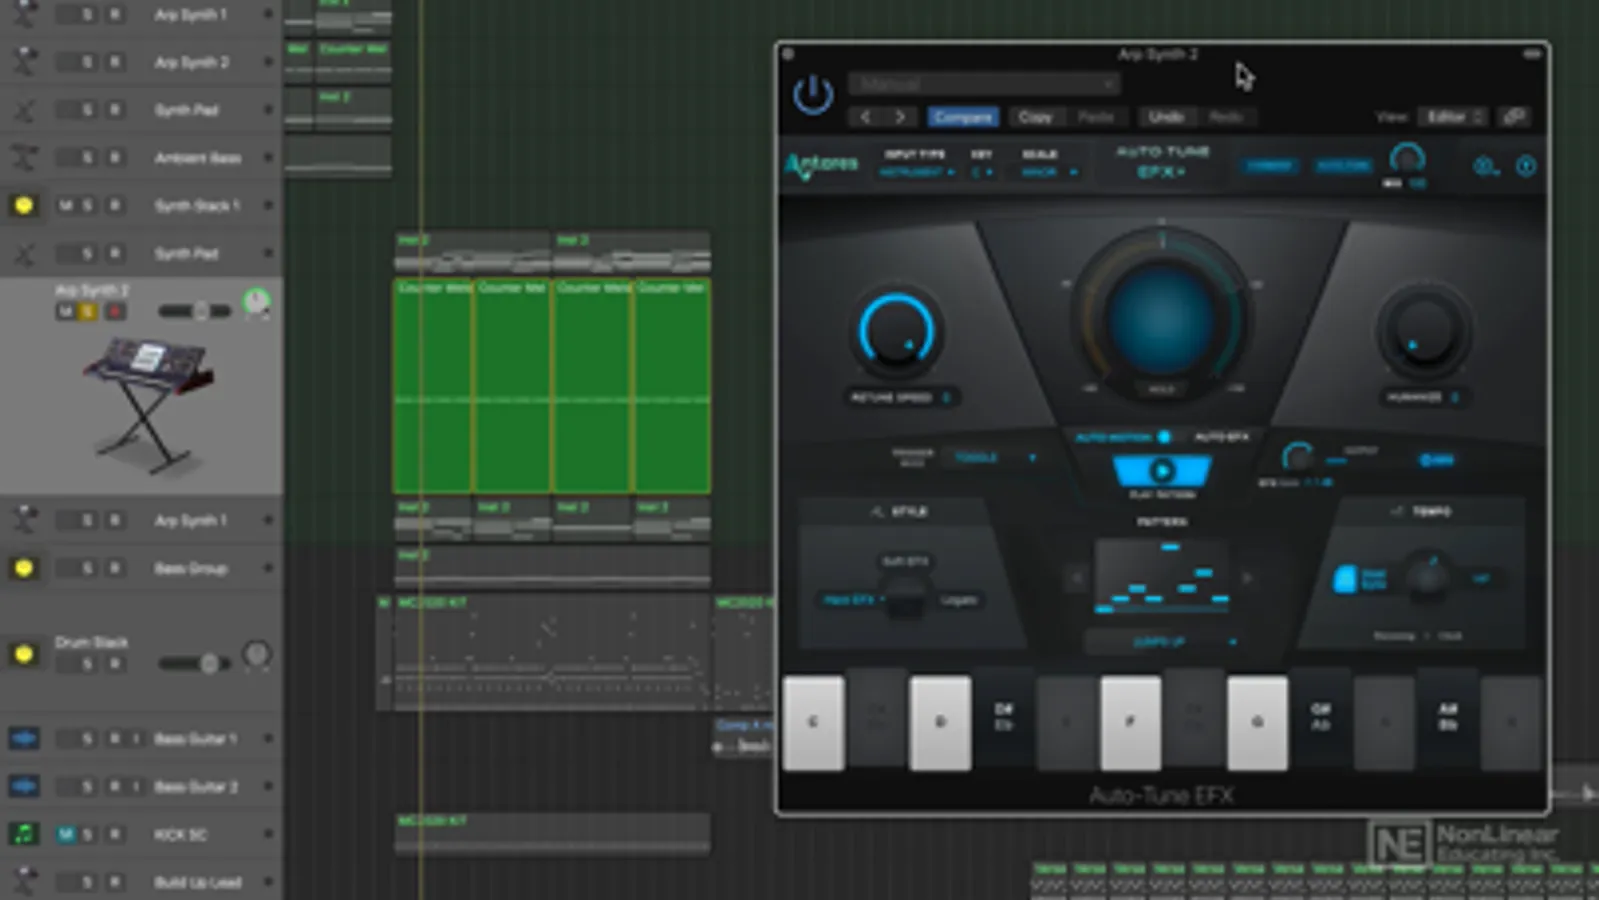Open the plugin preset dropdown menu
The height and width of the screenshot is (900, 1599).
click(x=984, y=84)
